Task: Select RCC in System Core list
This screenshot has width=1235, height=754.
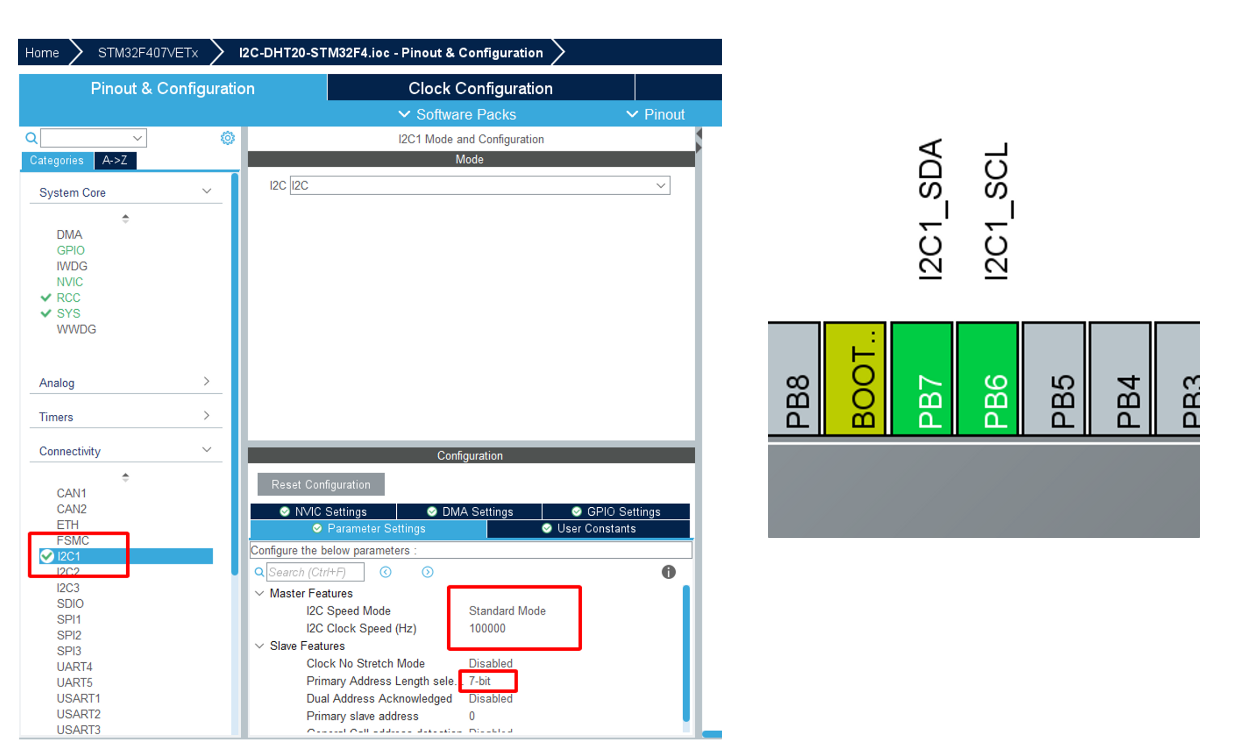Action: pos(68,298)
